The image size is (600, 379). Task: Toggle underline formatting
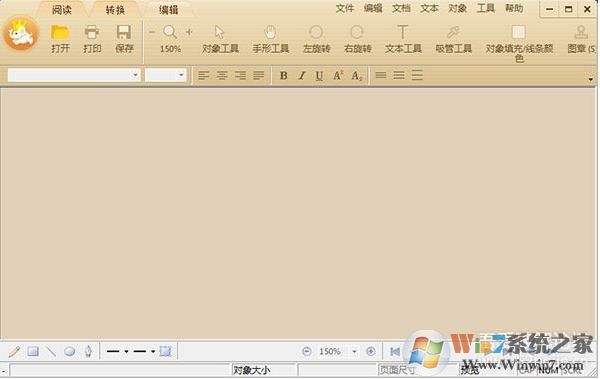[320, 76]
